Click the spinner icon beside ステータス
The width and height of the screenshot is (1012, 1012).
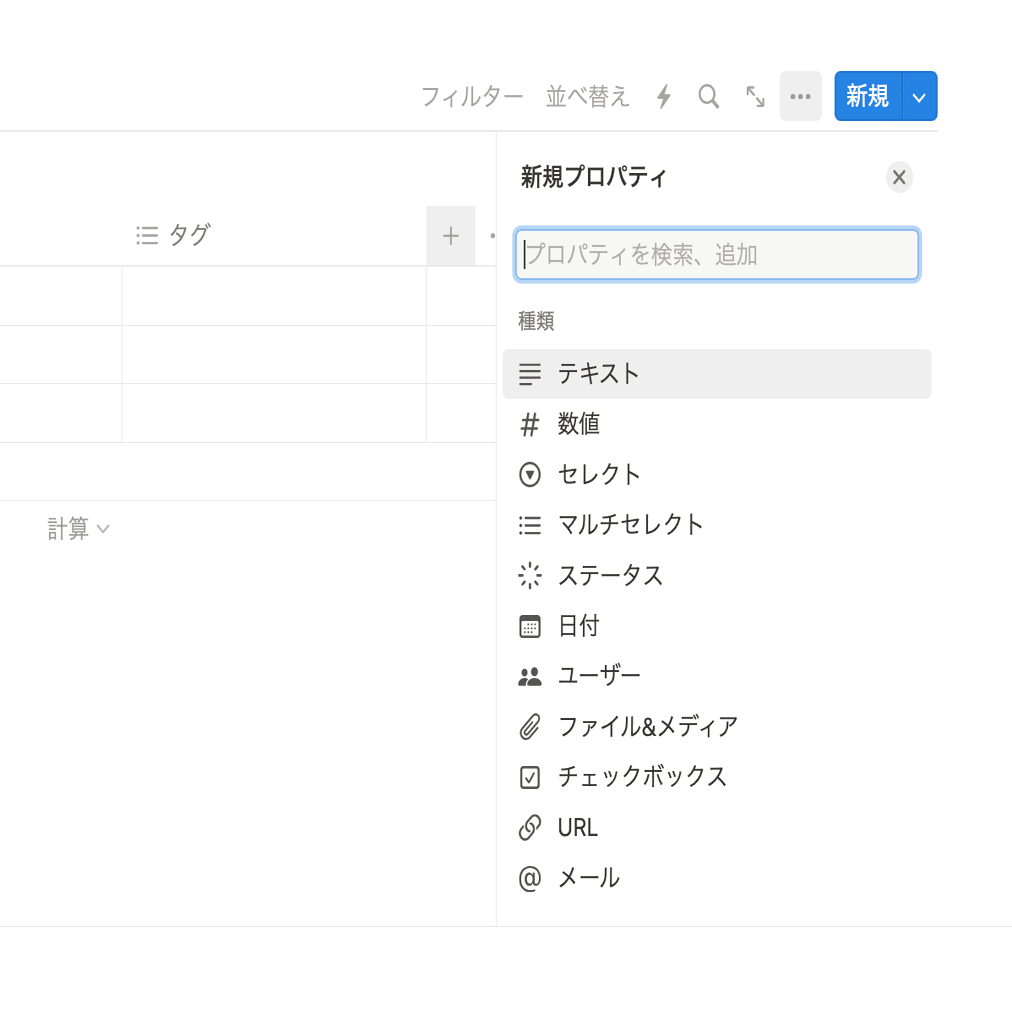(530, 576)
